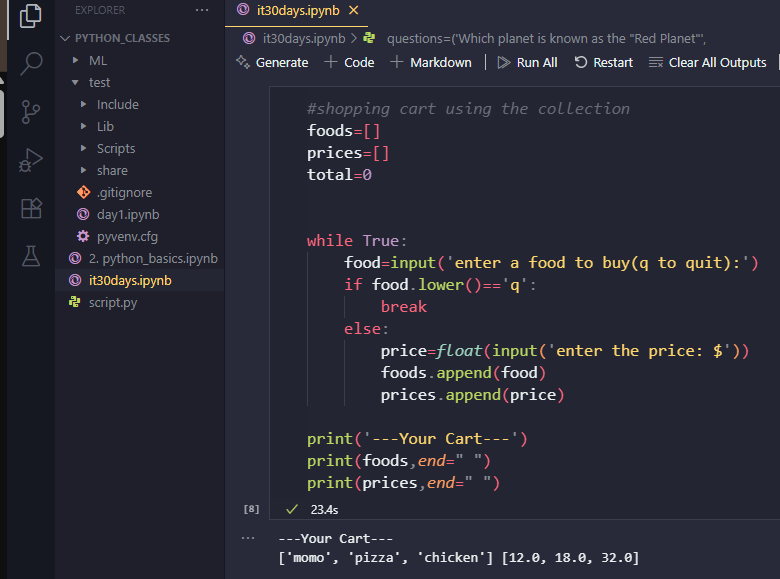Click the gear icon beside pyvenv.cfg
780x579 pixels.
point(83,236)
